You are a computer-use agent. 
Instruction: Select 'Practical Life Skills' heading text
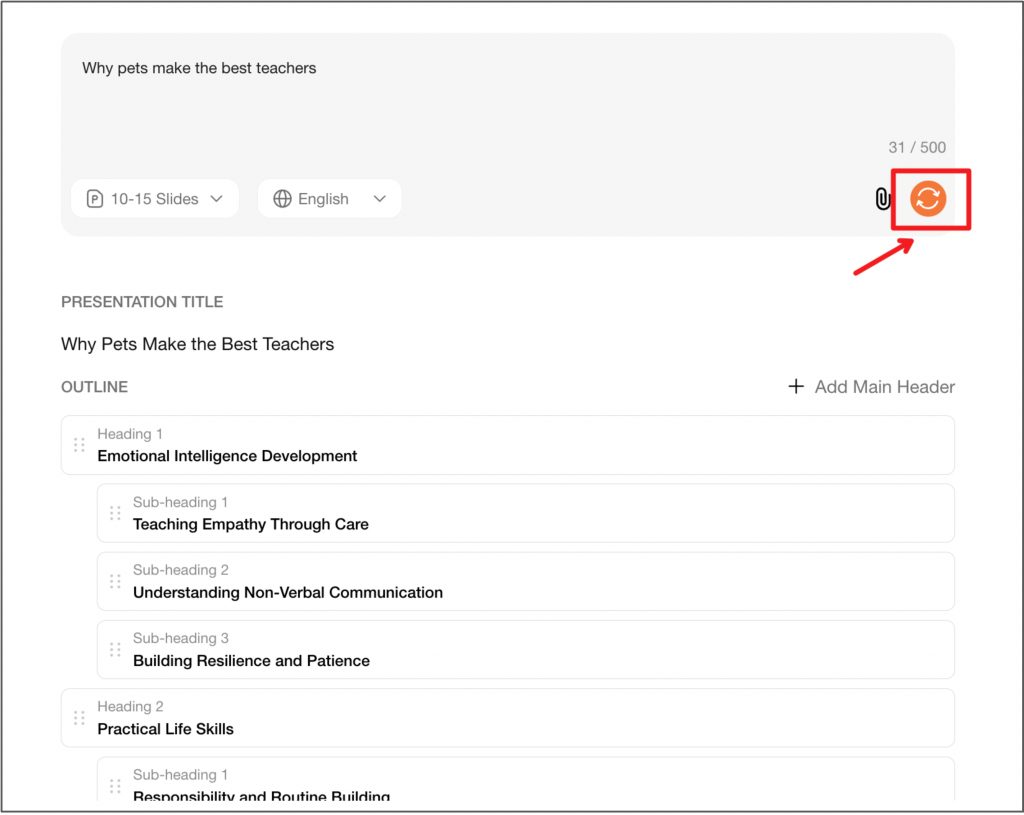[x=165, y=729]
